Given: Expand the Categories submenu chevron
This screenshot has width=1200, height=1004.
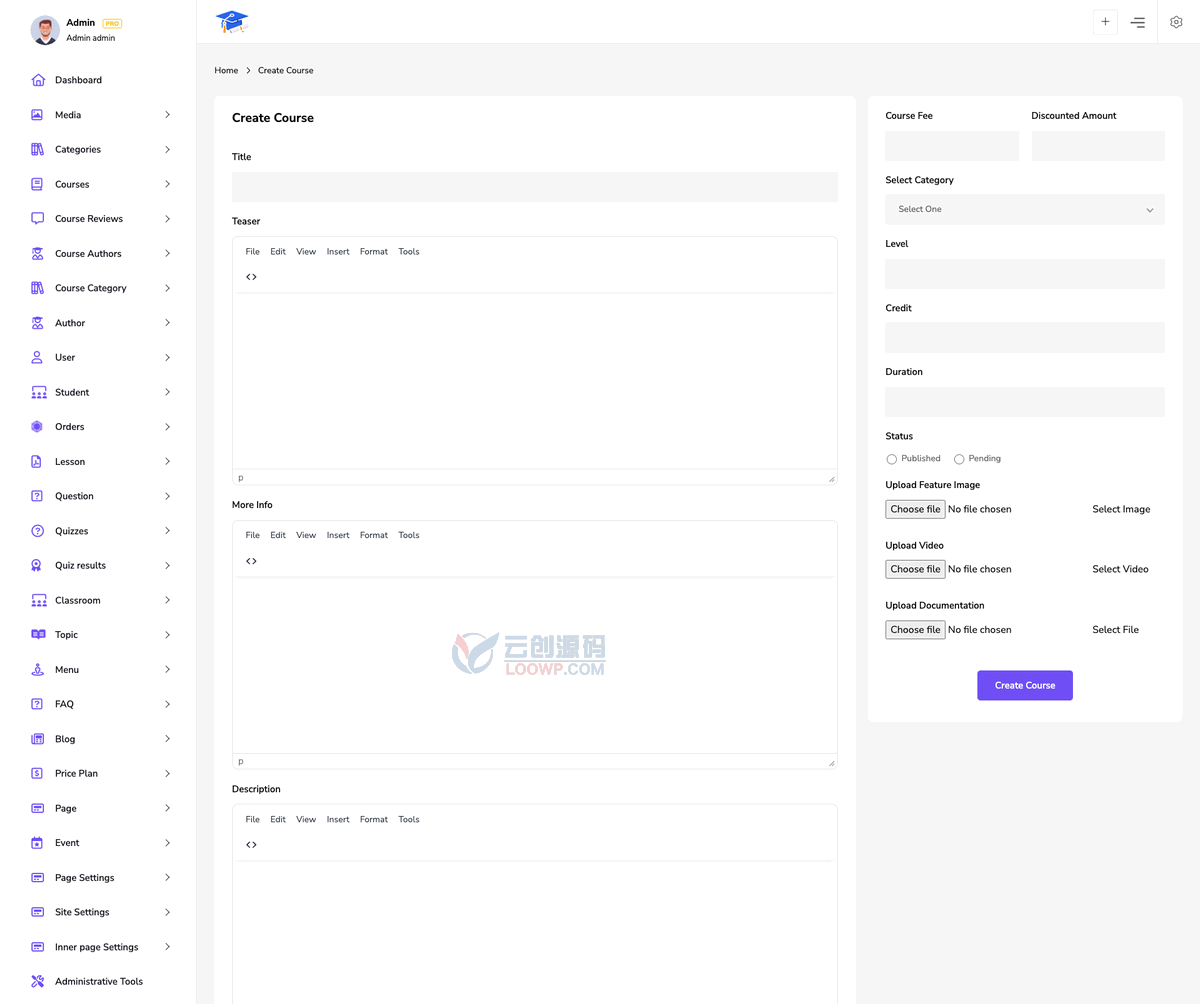Looking at the screenshot, I should tap(168, 149).
